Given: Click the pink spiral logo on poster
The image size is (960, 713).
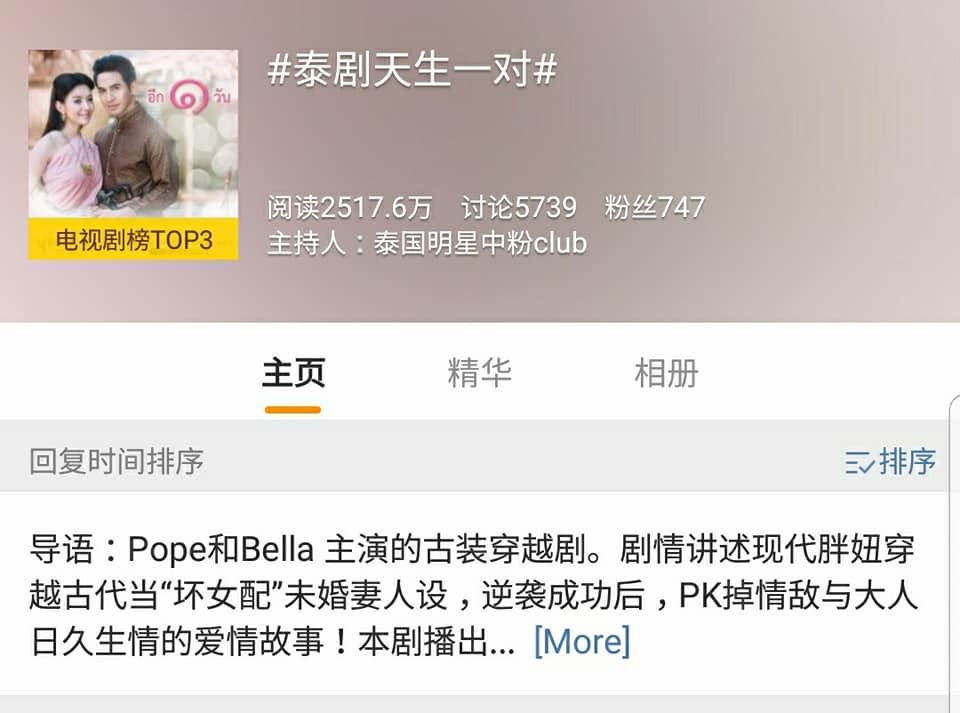Looking at the screenshot, I should click(189, 97).
